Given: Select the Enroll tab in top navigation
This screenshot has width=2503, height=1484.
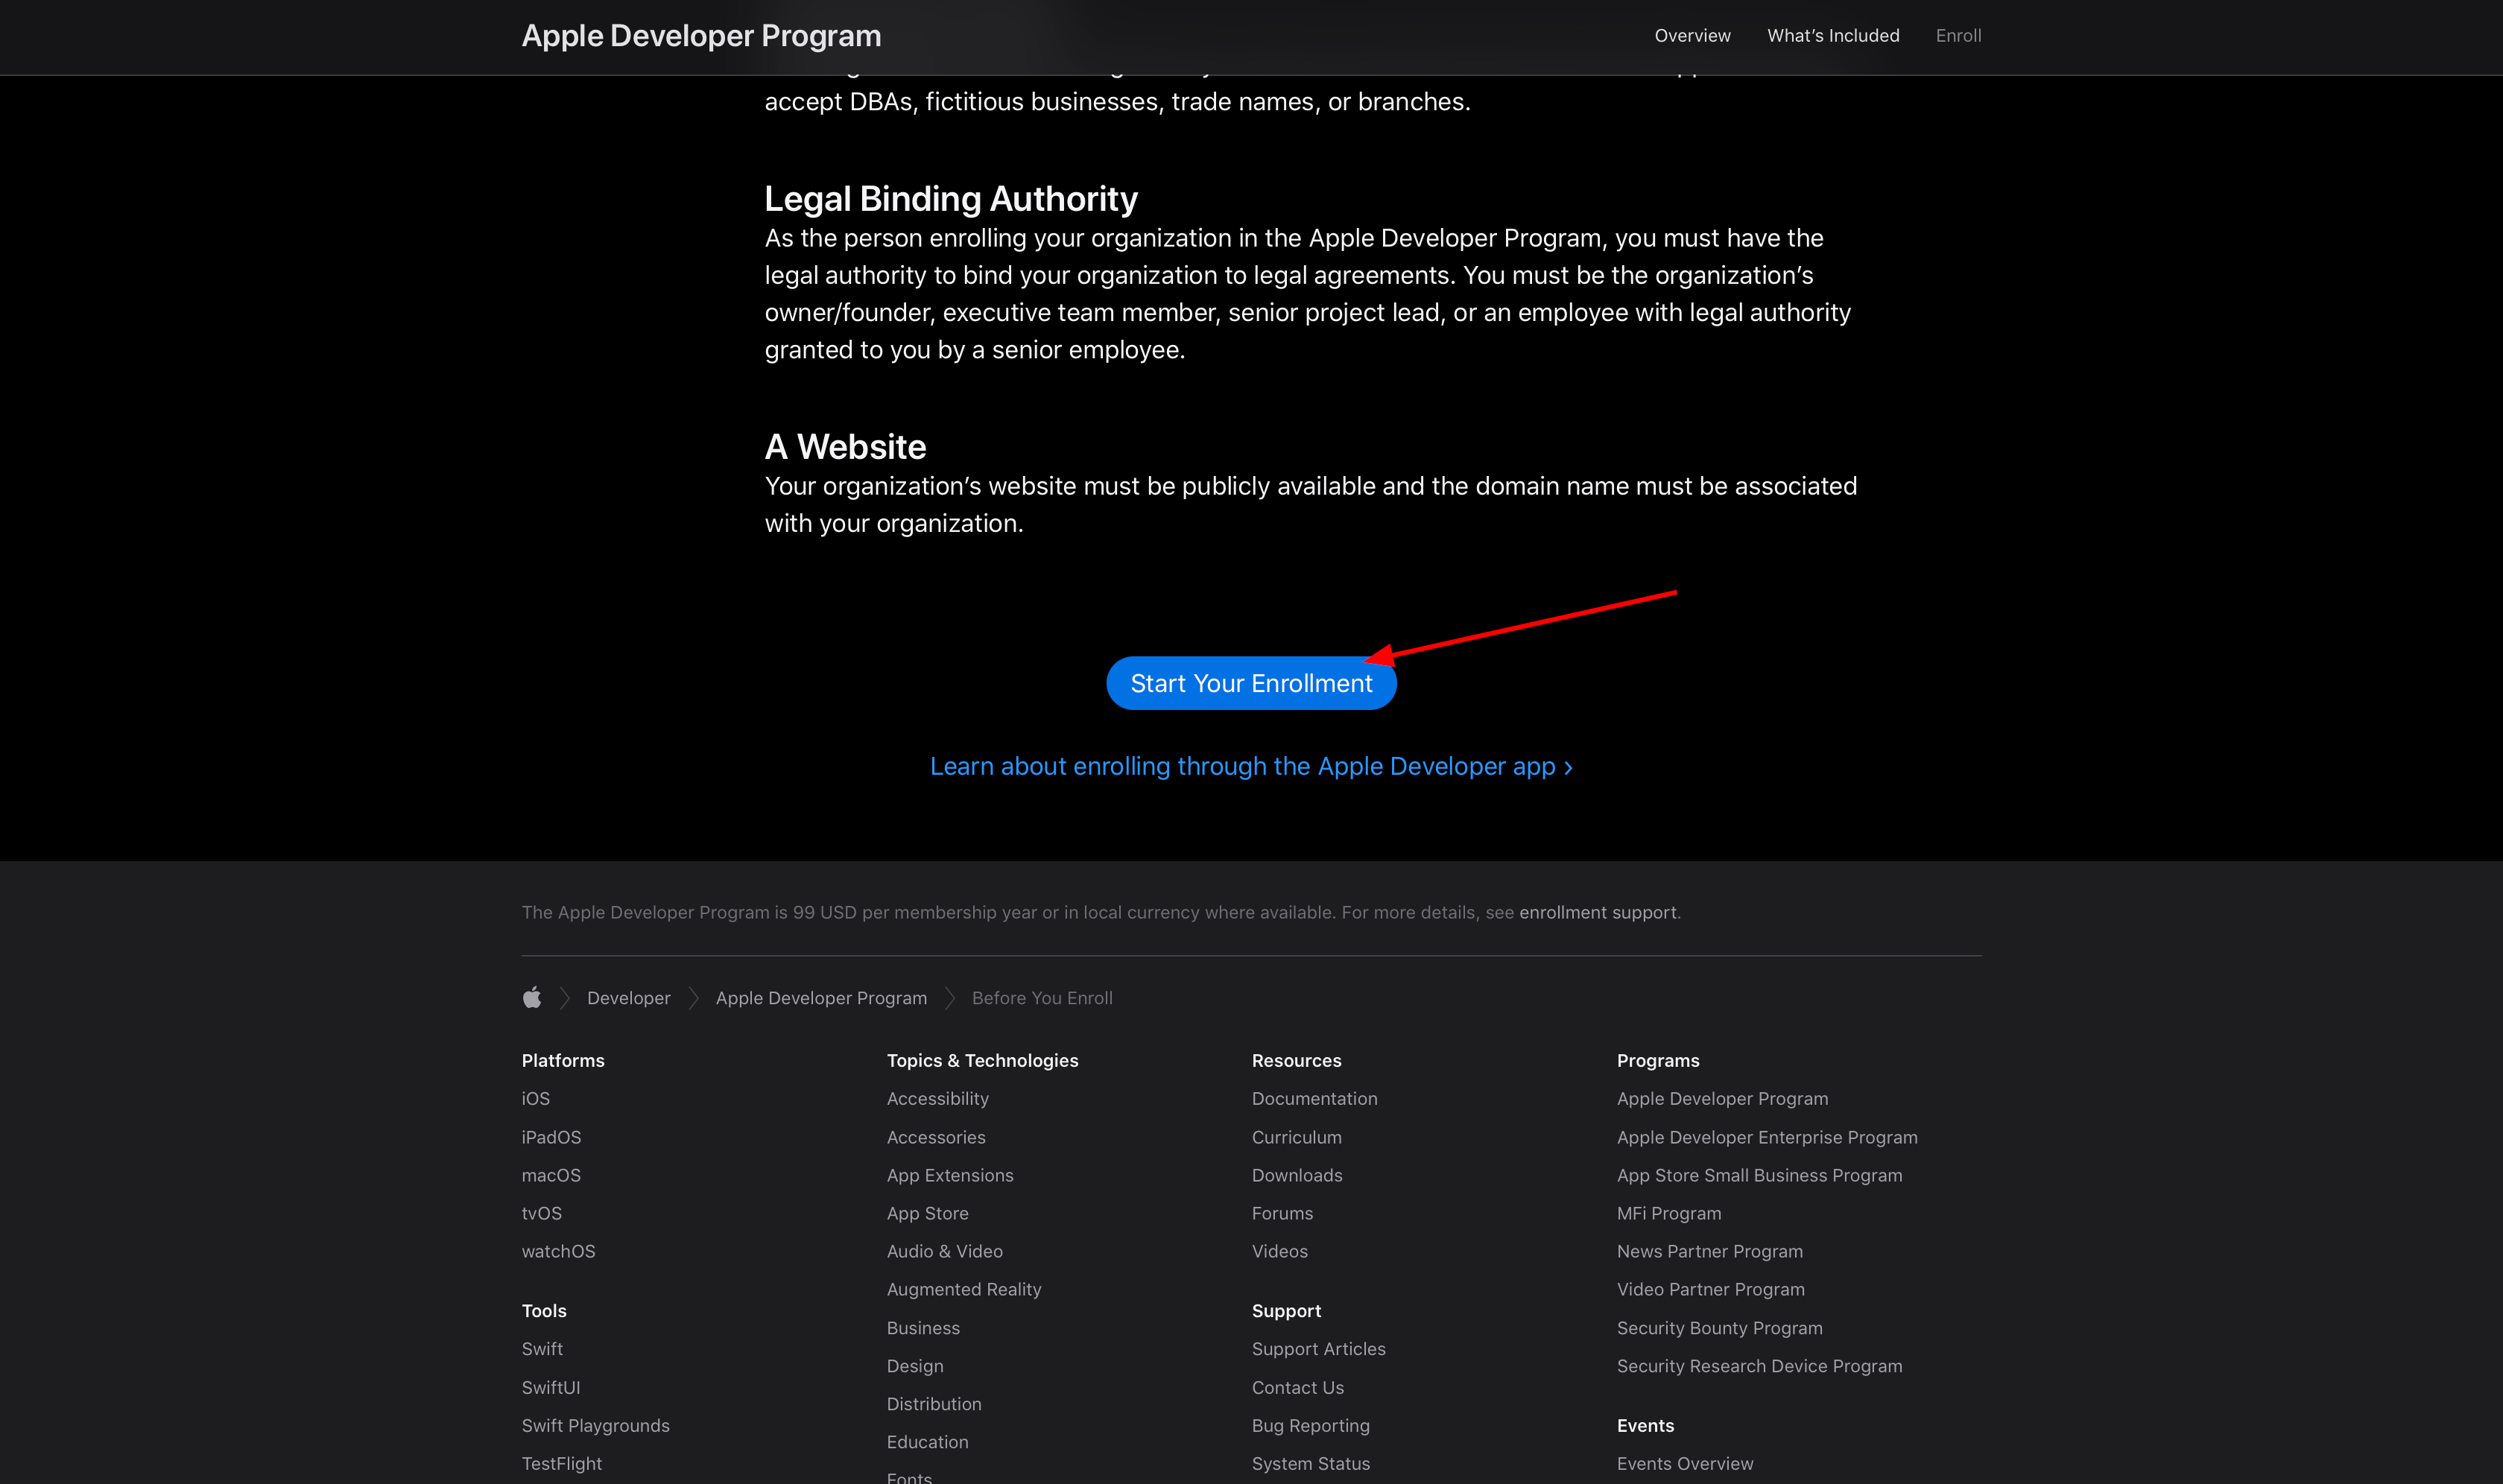Looking at the screenshot, I should click(x=1958, y=36).
